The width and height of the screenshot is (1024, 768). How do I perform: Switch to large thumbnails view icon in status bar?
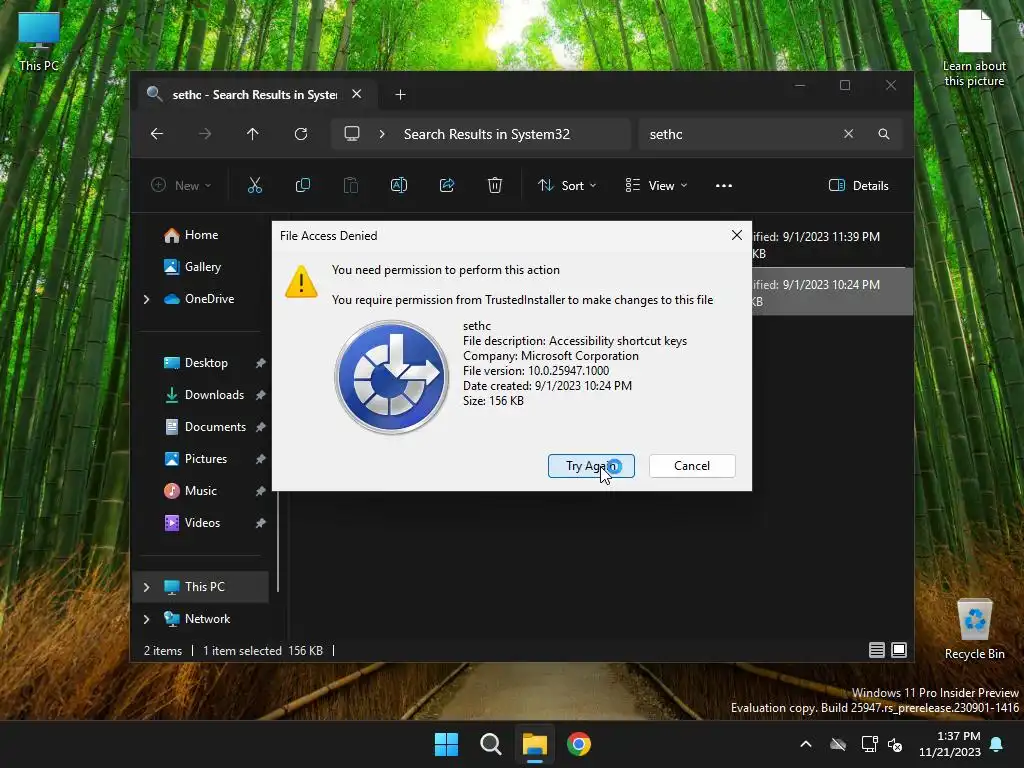pyautogui.click(x=899, y=650)
